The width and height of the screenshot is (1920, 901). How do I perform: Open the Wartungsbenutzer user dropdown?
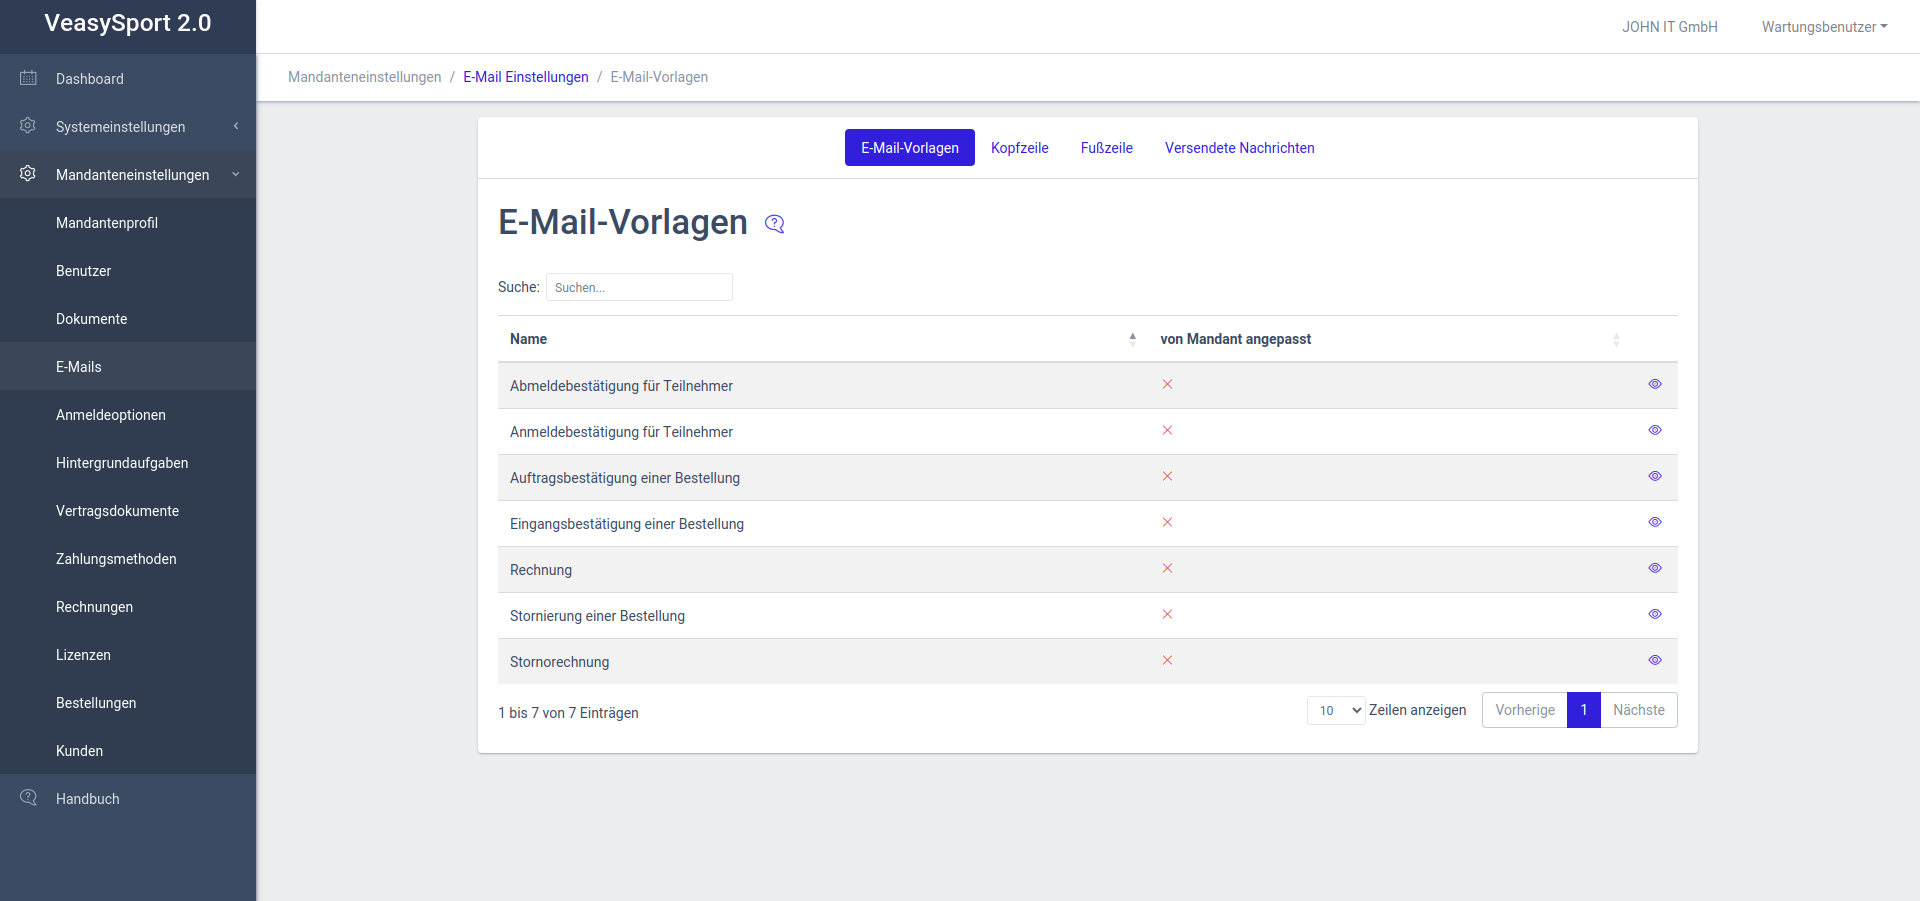pyautogui.click(x=1823, y=27)
